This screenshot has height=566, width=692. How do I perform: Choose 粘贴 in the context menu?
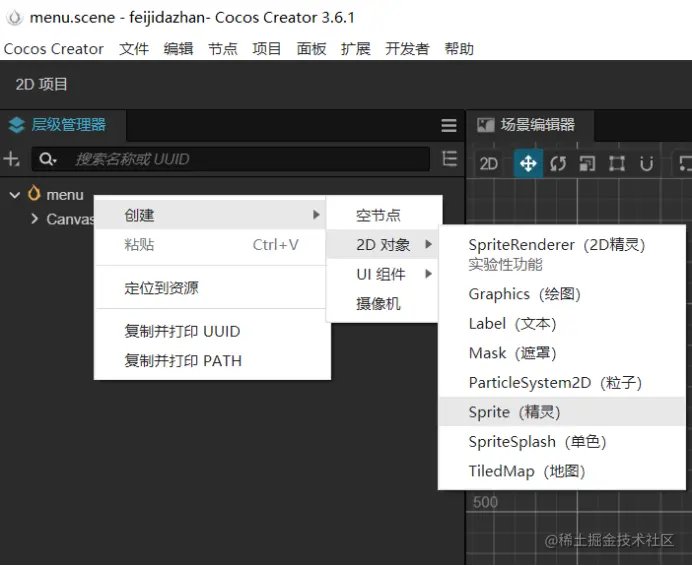click(x=210, y=245)
